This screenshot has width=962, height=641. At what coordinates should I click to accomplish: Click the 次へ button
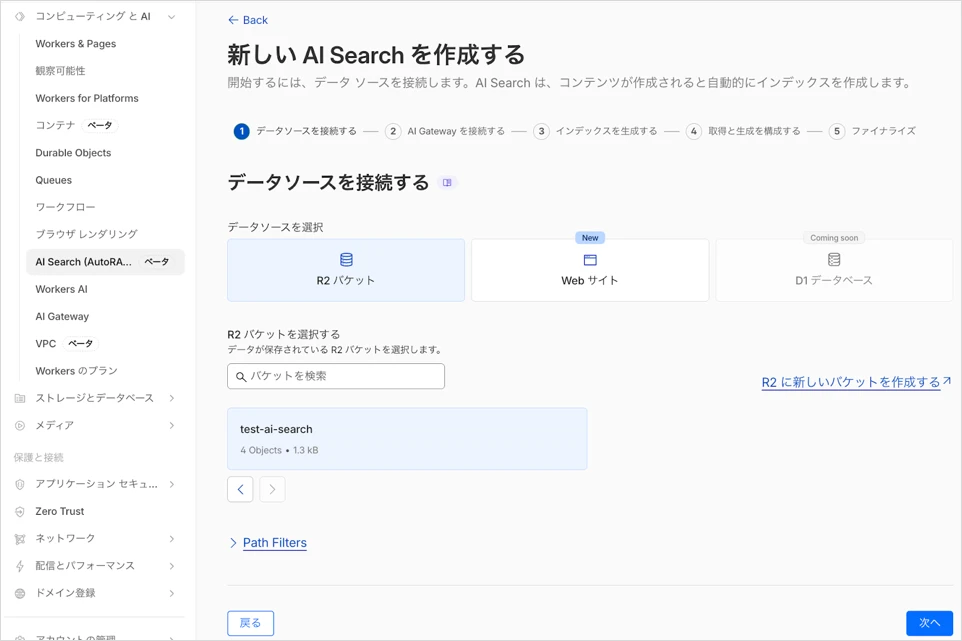click(929, 623)
